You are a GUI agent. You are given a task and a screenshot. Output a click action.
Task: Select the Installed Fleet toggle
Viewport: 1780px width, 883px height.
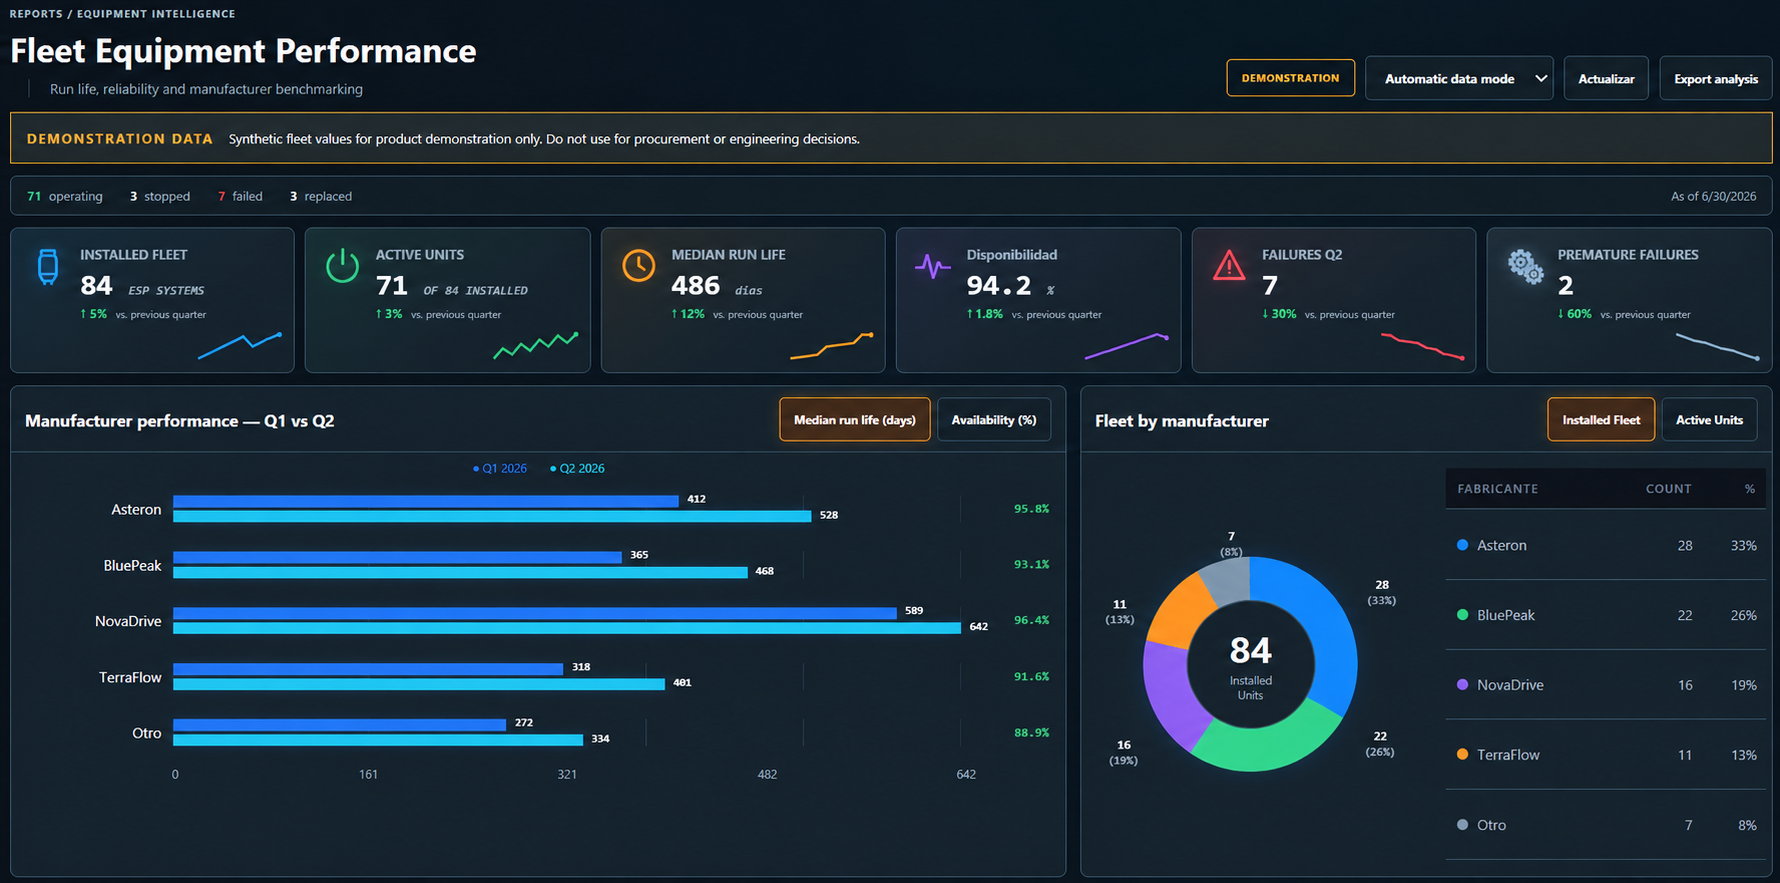(1601, 420)
